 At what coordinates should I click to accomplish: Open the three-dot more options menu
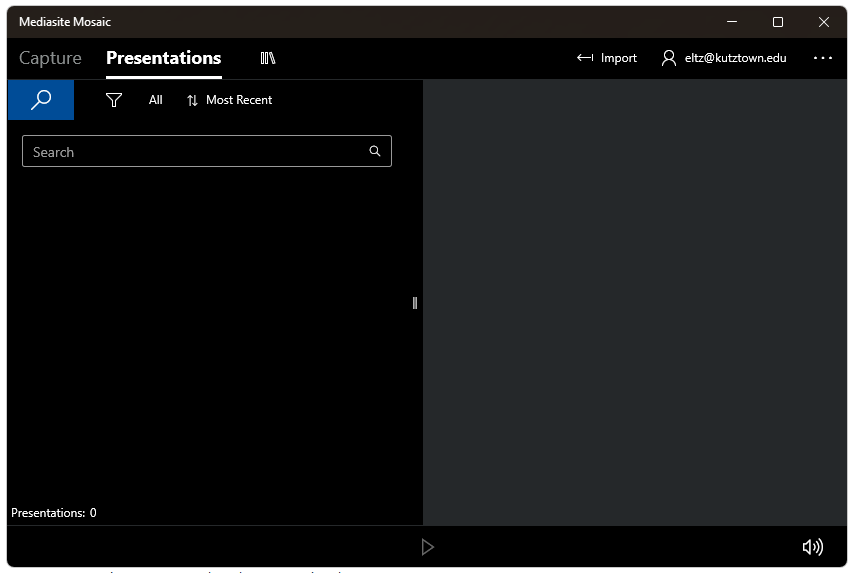click(x=823, y=58)
